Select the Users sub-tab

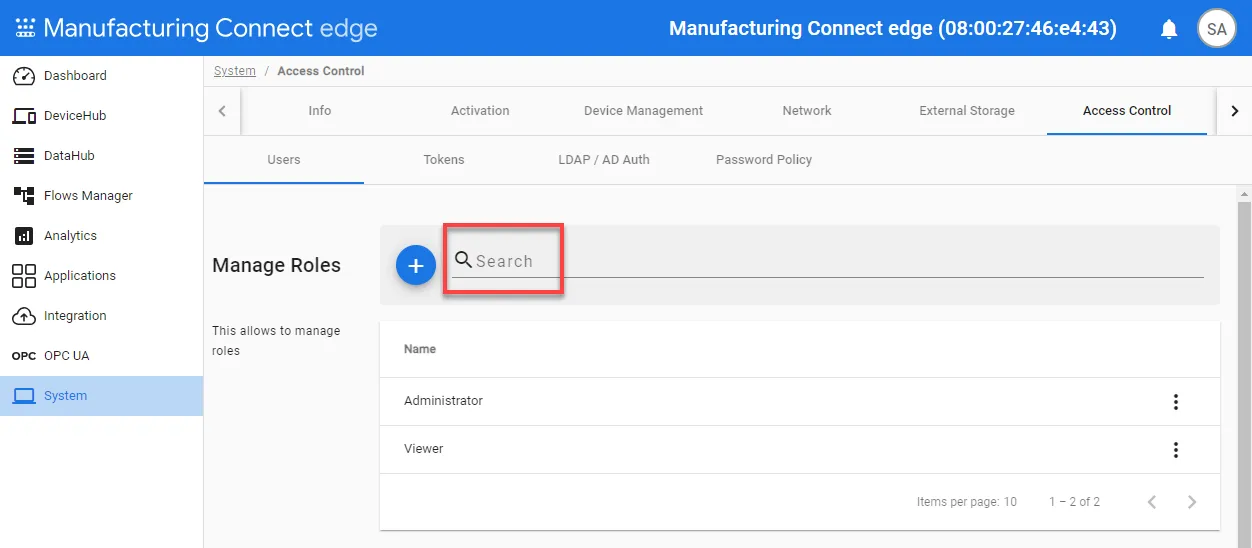pyautogui.click(x=284, y=160)
